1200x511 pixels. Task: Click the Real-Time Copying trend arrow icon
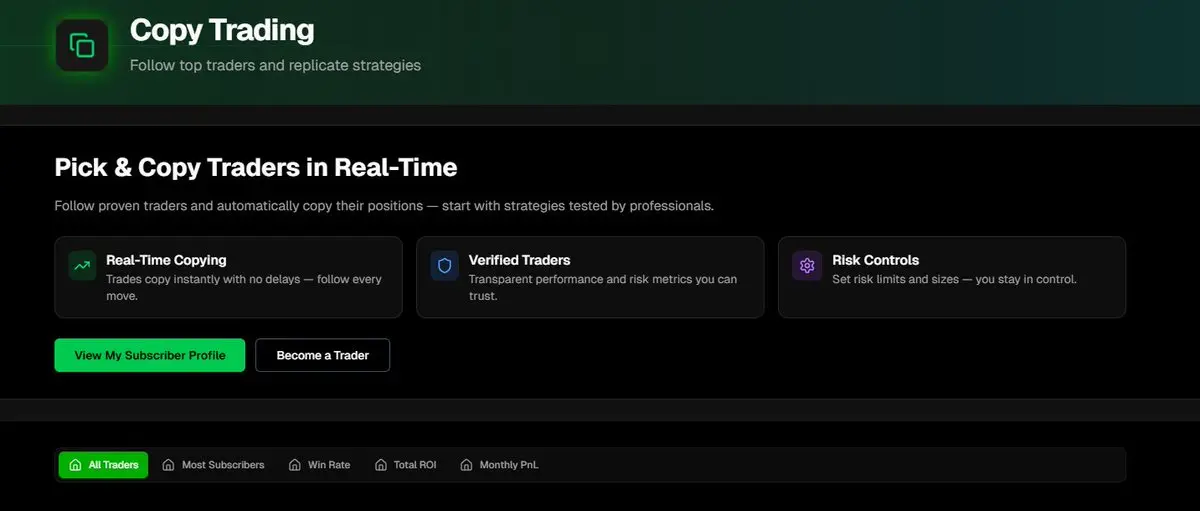(x=82, y=265)
